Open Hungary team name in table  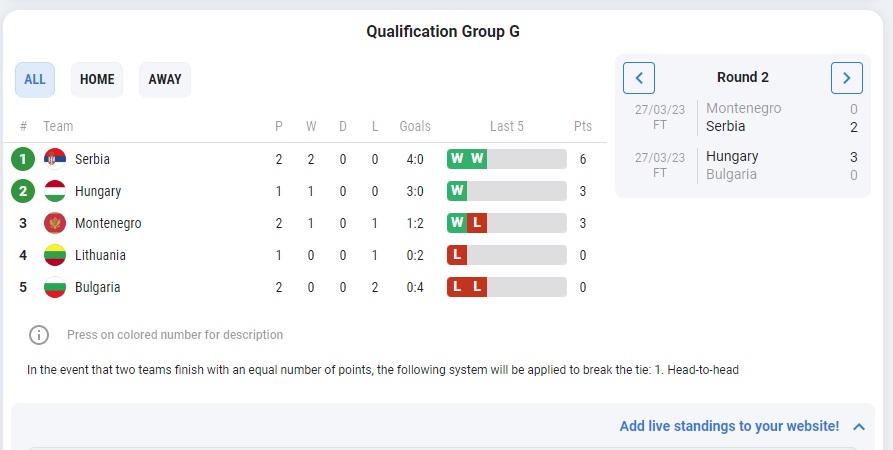point(98,191)
